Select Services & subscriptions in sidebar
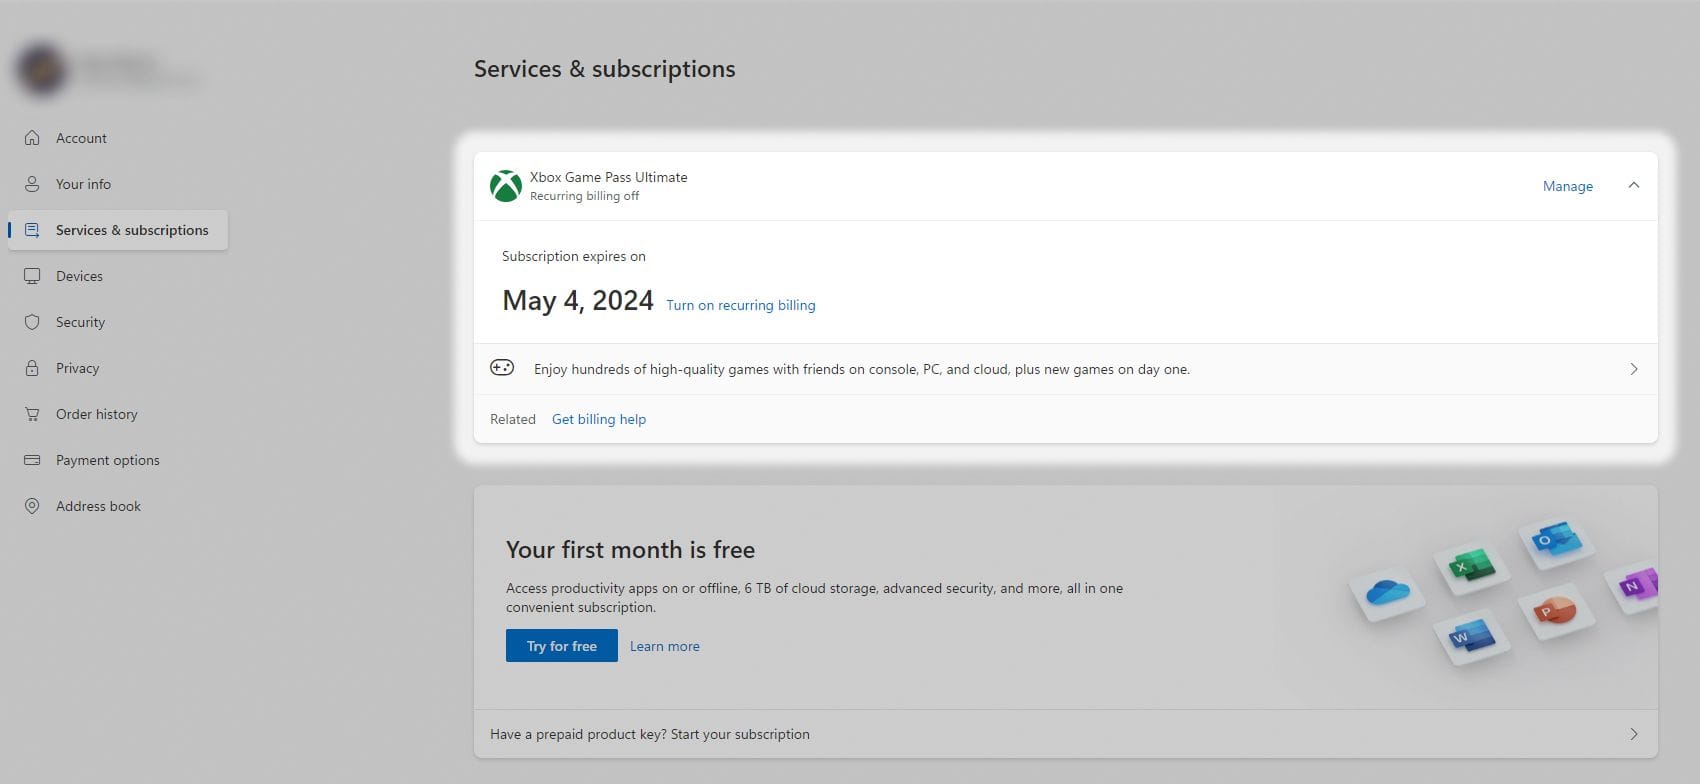 (118, 230)
